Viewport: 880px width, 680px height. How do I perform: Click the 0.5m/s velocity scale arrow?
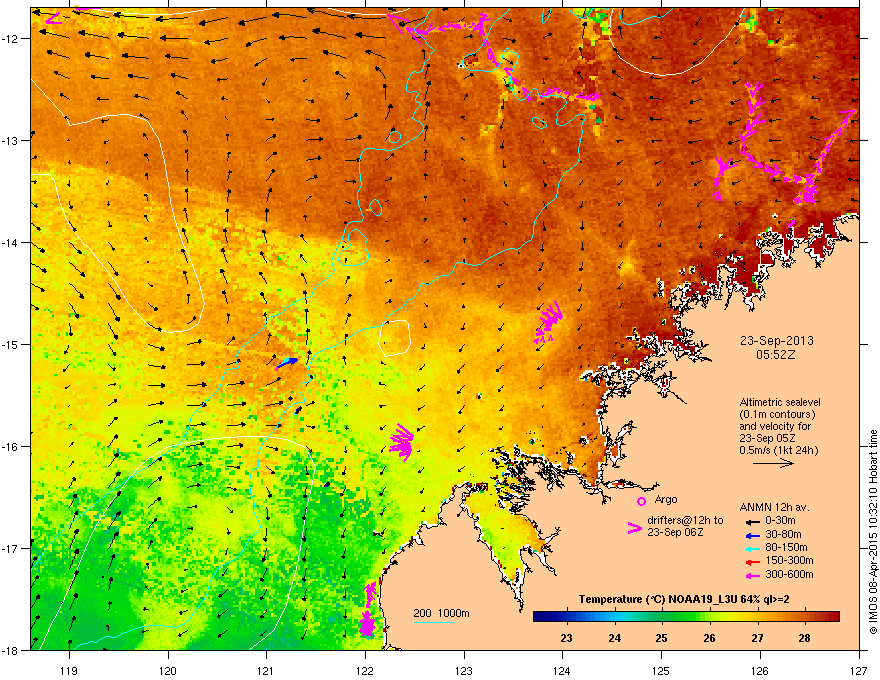click(773, 463)
